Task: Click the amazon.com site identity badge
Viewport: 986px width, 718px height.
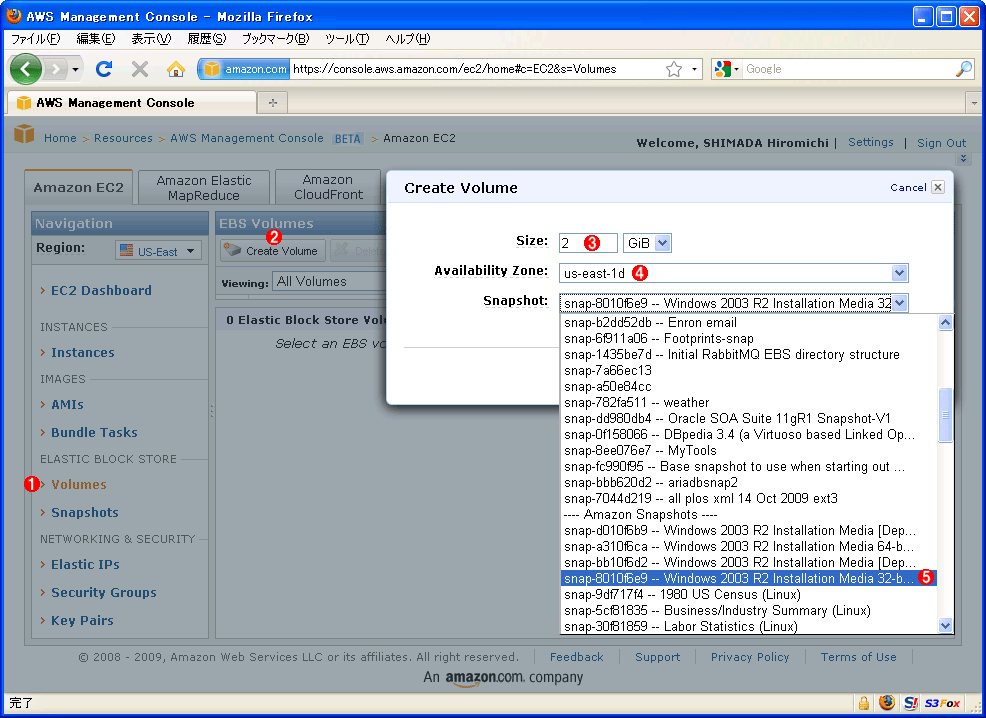Action: (246, 69)
